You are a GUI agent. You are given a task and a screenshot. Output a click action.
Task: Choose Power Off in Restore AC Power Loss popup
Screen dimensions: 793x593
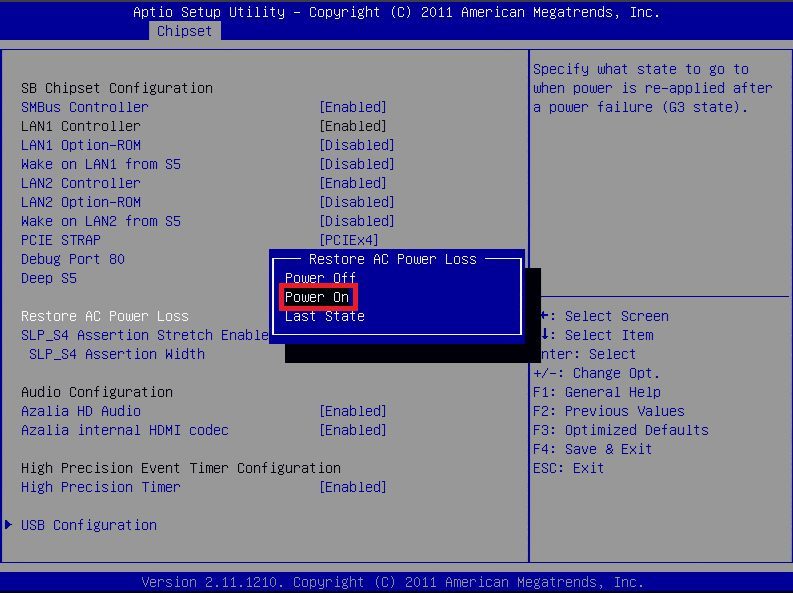(320, 278)
